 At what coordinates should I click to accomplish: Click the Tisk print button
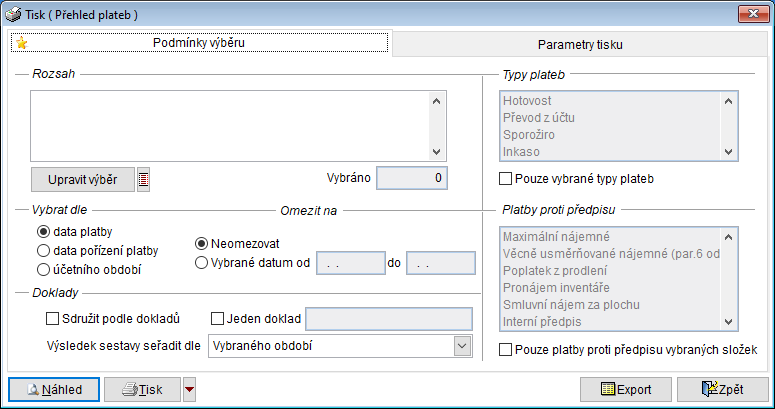[141, 390]
